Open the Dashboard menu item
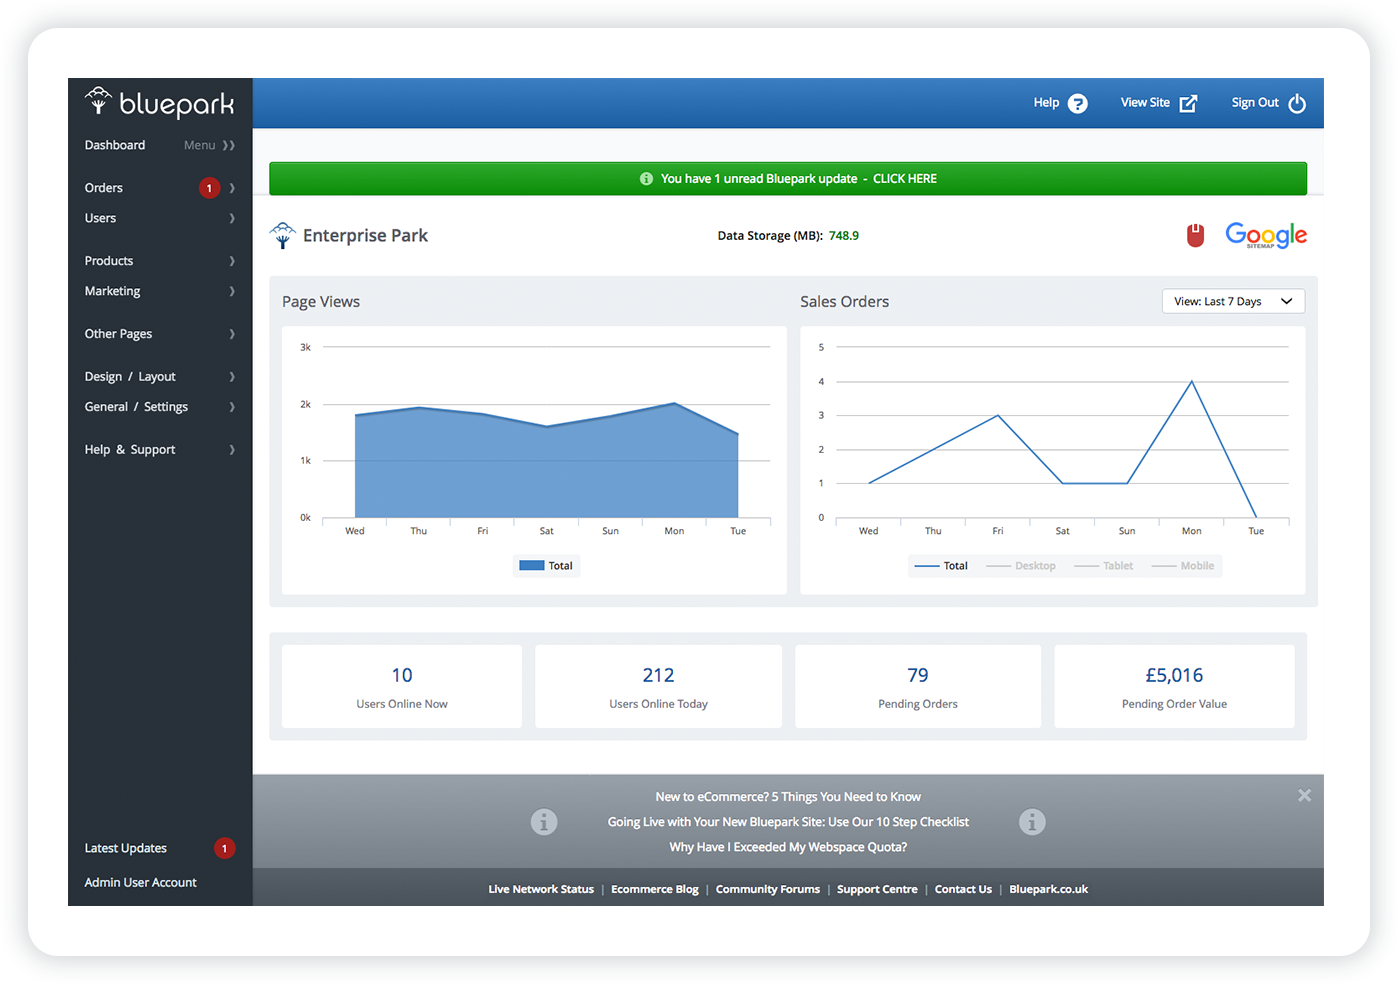Image resolution: width=1398 pixels, height=984 pixels. (x=115, y=145)
